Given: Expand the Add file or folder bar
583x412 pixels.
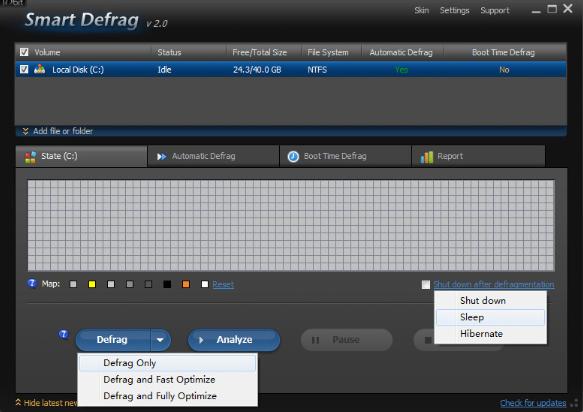Looking at the screenshot, I should [x=291, y=131].
